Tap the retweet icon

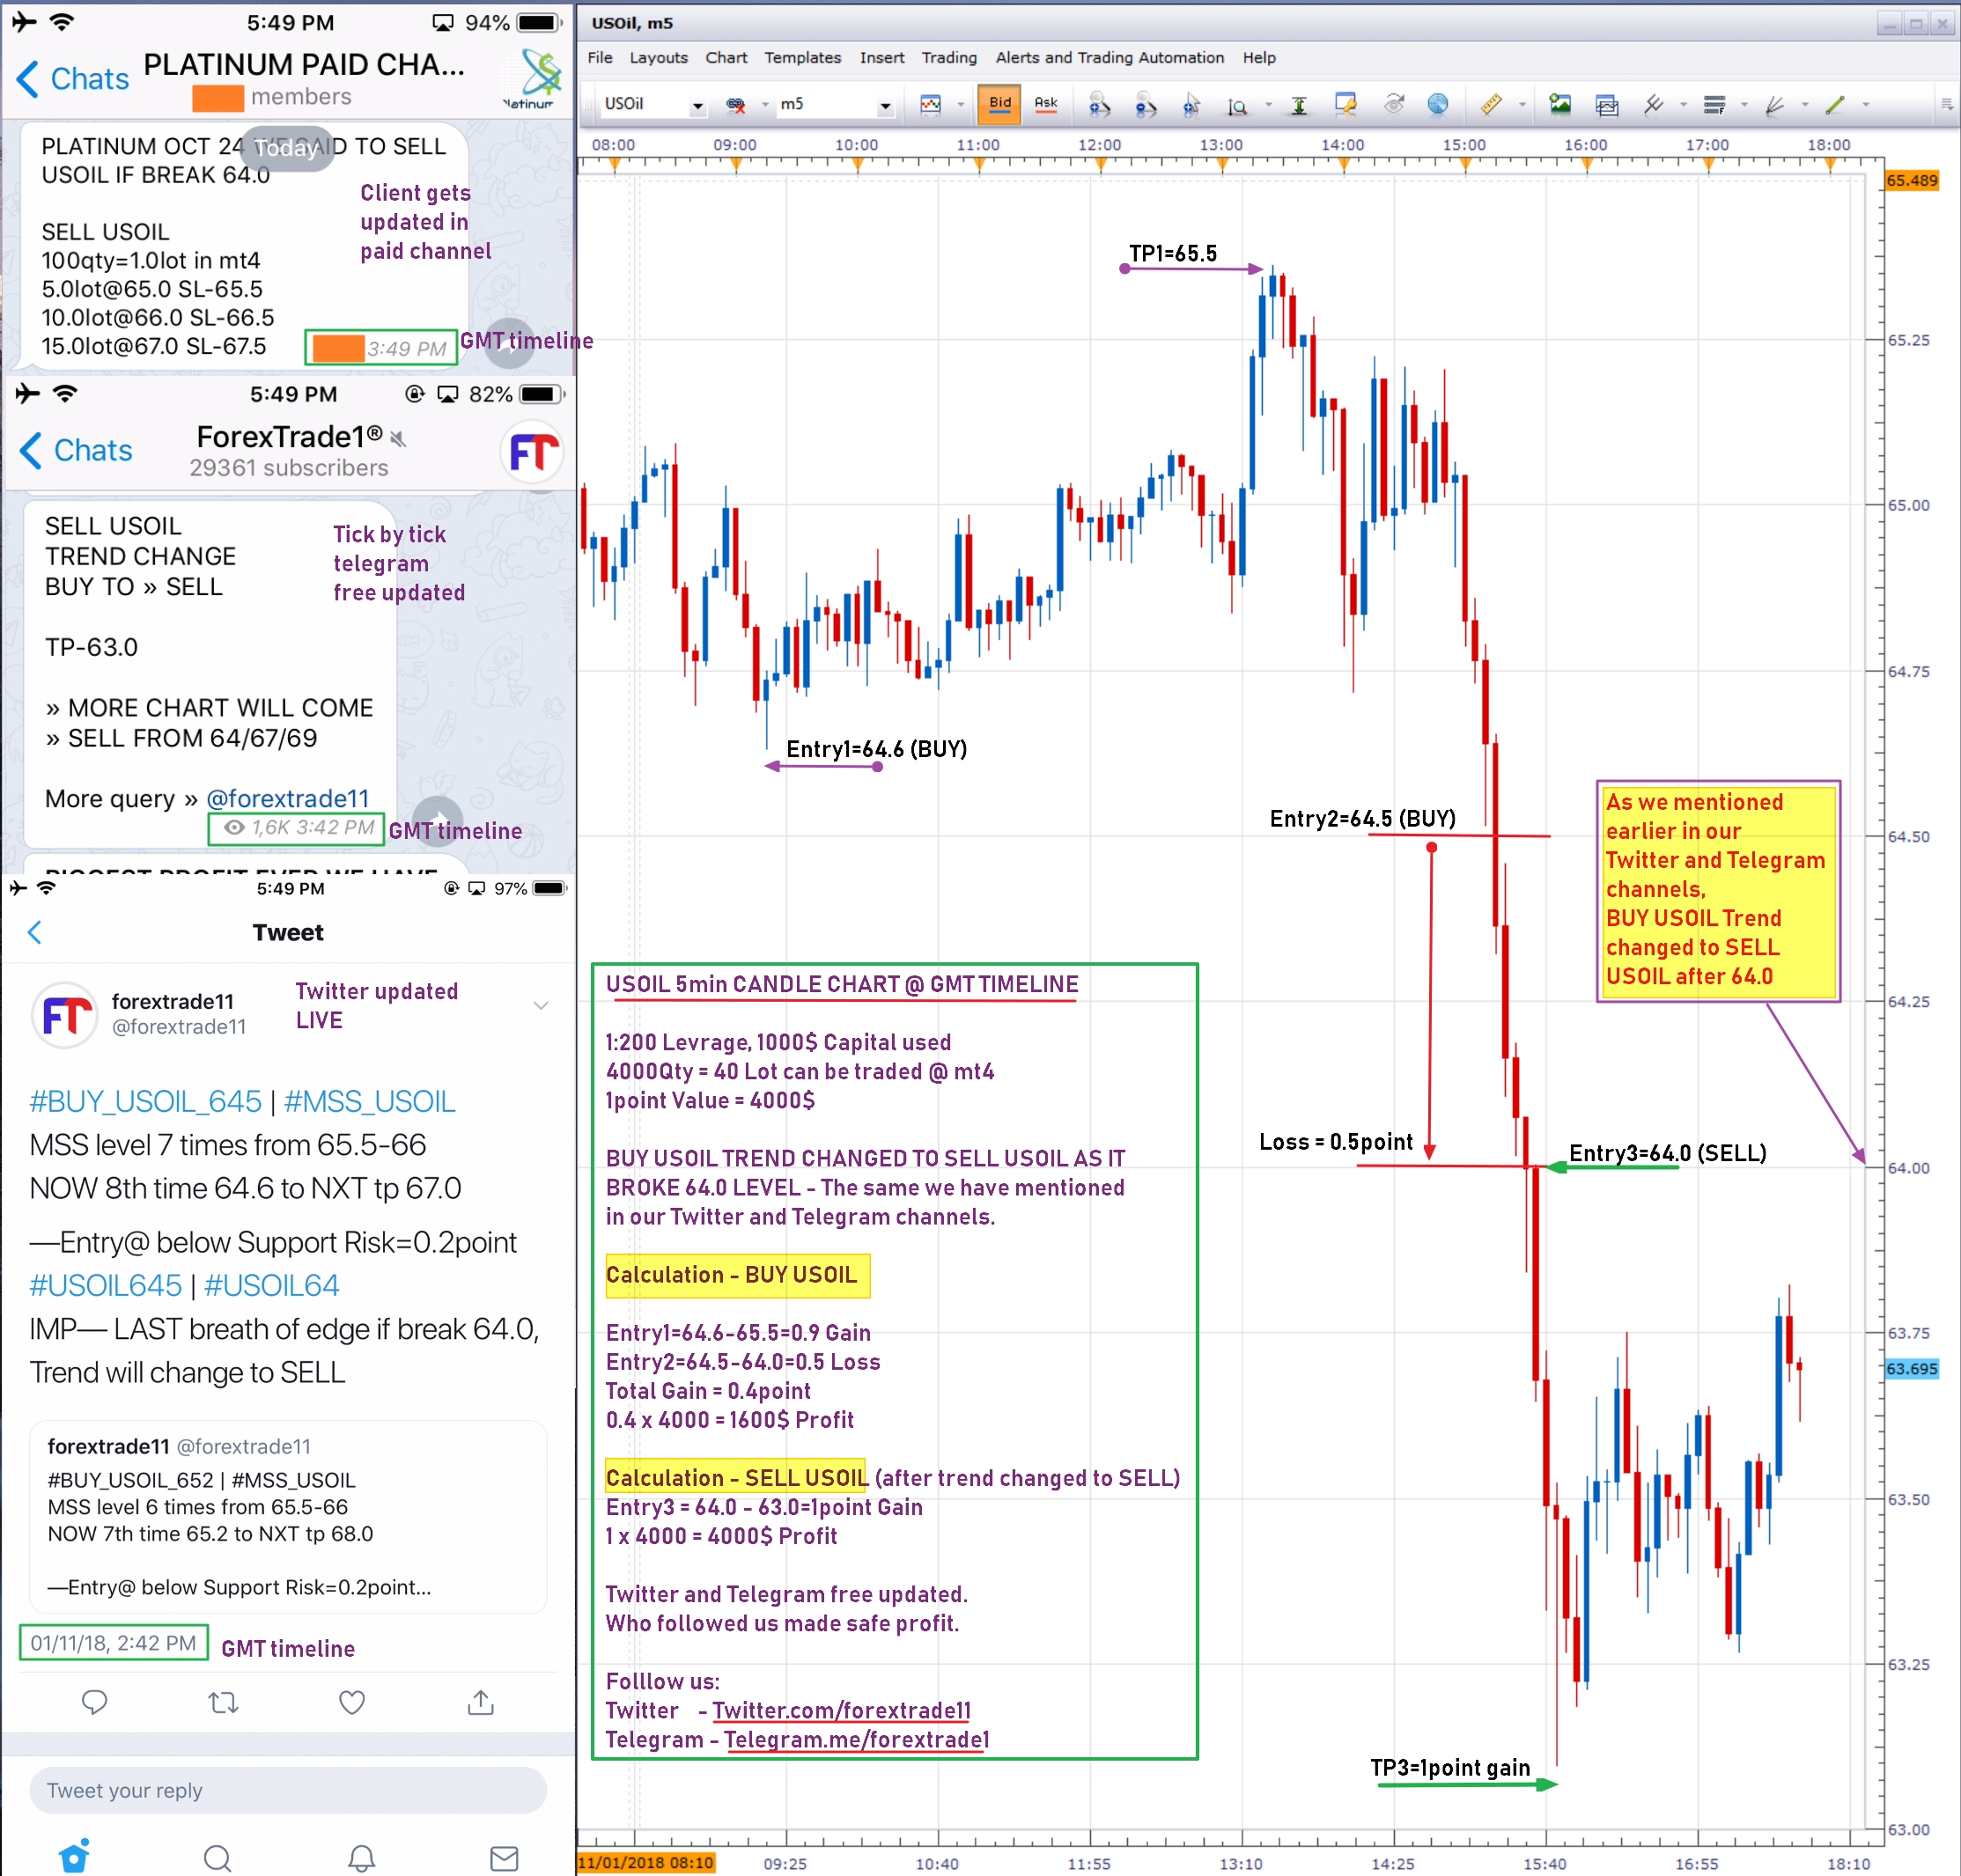224,1702
